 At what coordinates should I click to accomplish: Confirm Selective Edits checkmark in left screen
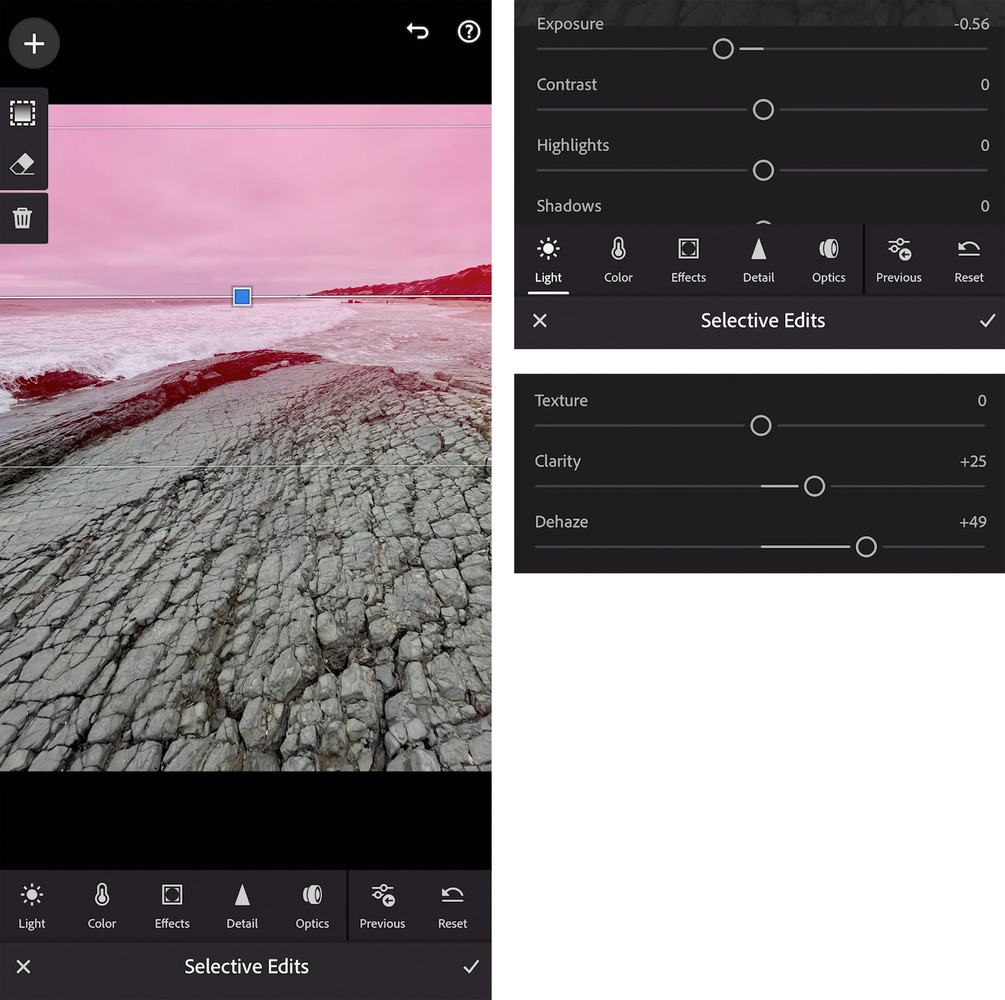point(471,967)
